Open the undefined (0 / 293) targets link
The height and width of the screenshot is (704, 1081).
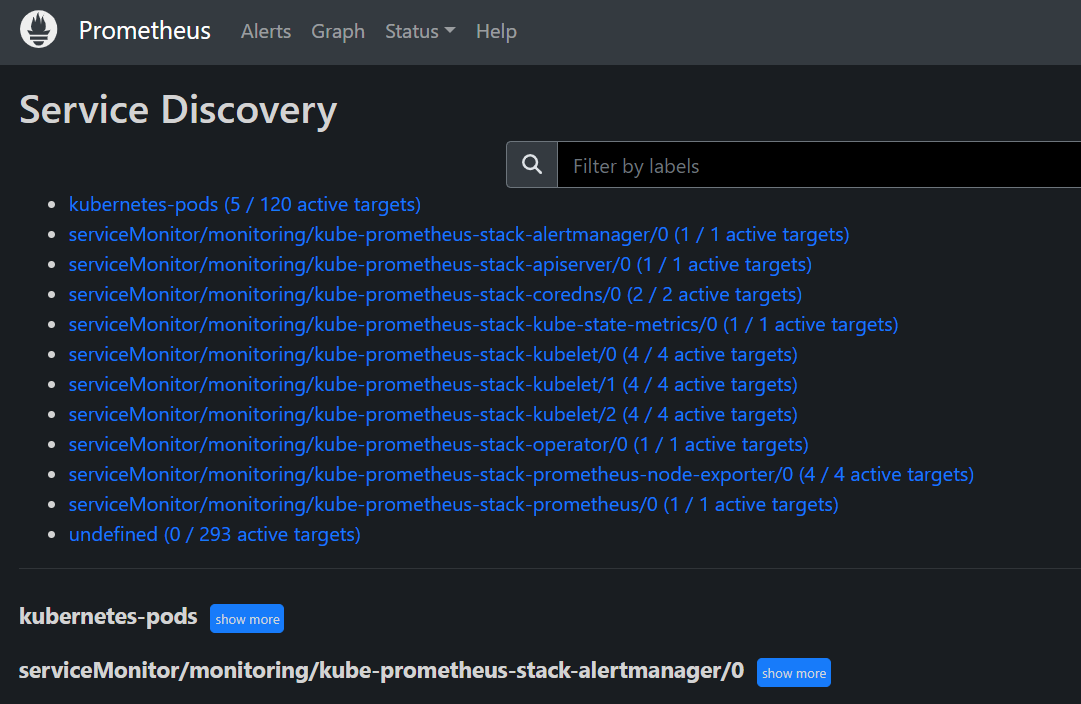point(214,534)
